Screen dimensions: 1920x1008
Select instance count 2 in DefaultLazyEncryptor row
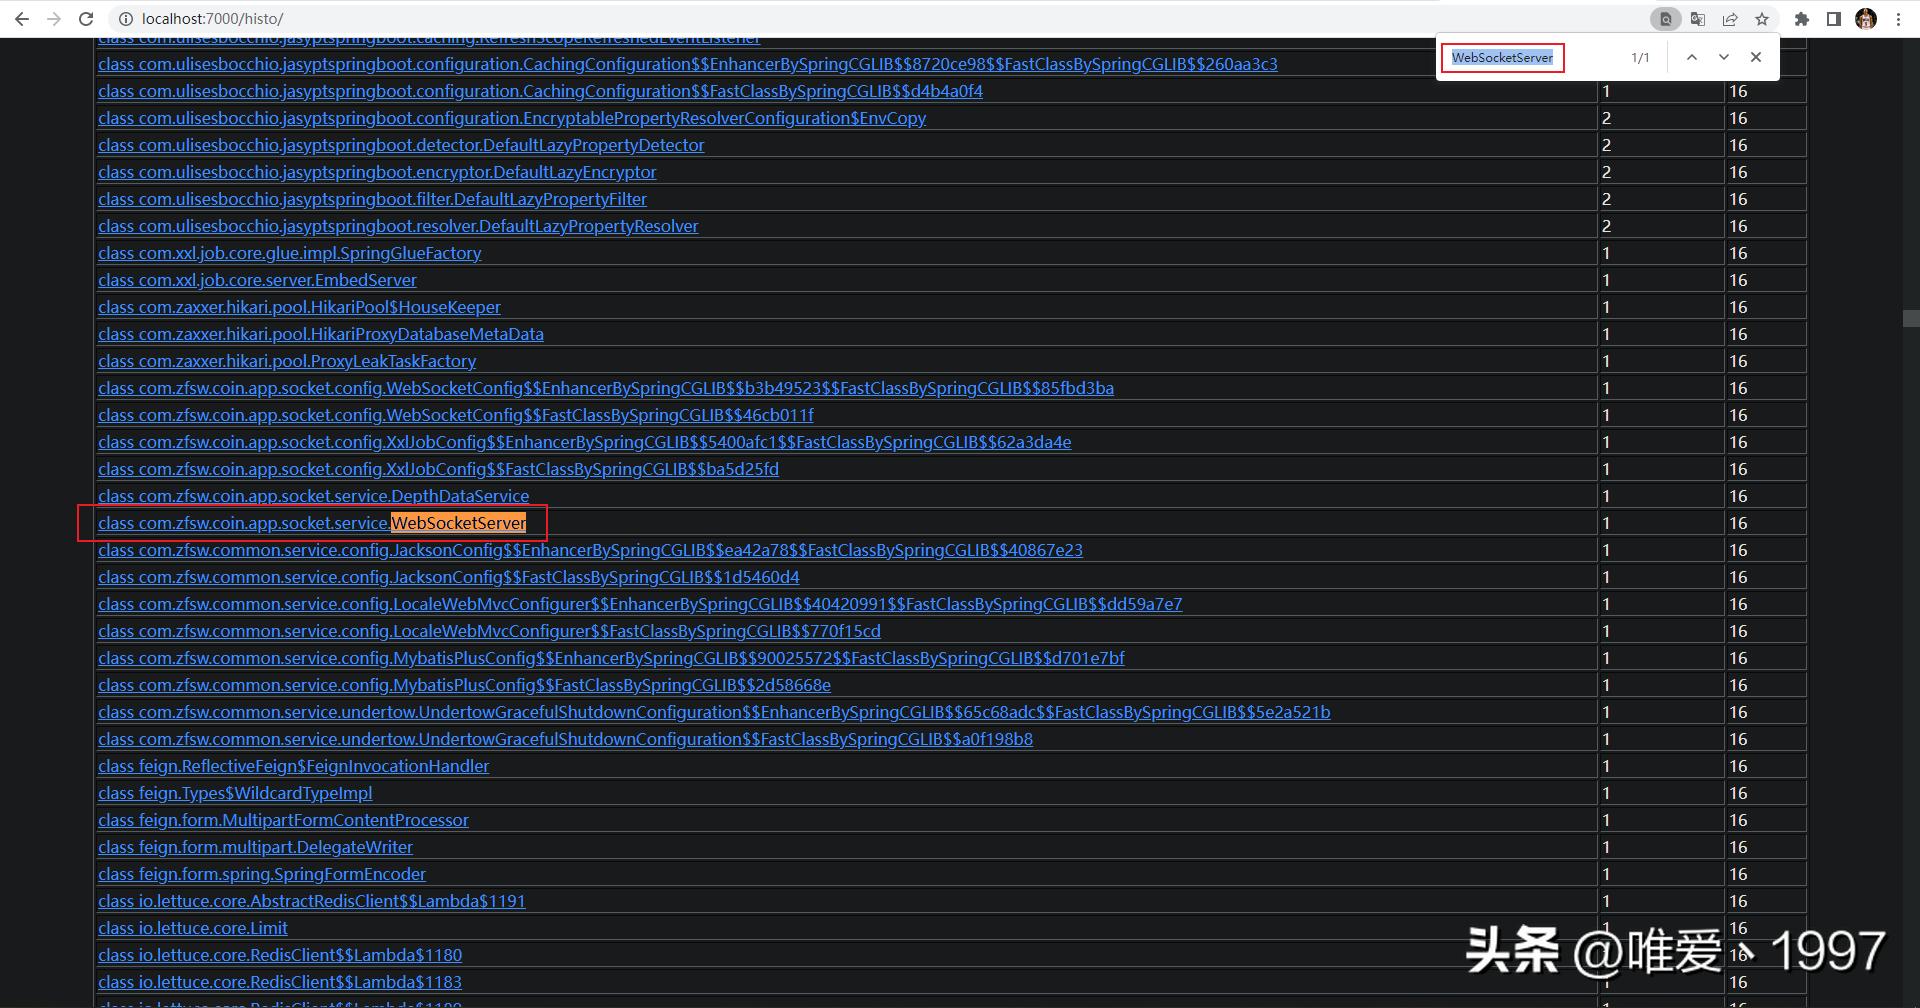[1606, 172]
